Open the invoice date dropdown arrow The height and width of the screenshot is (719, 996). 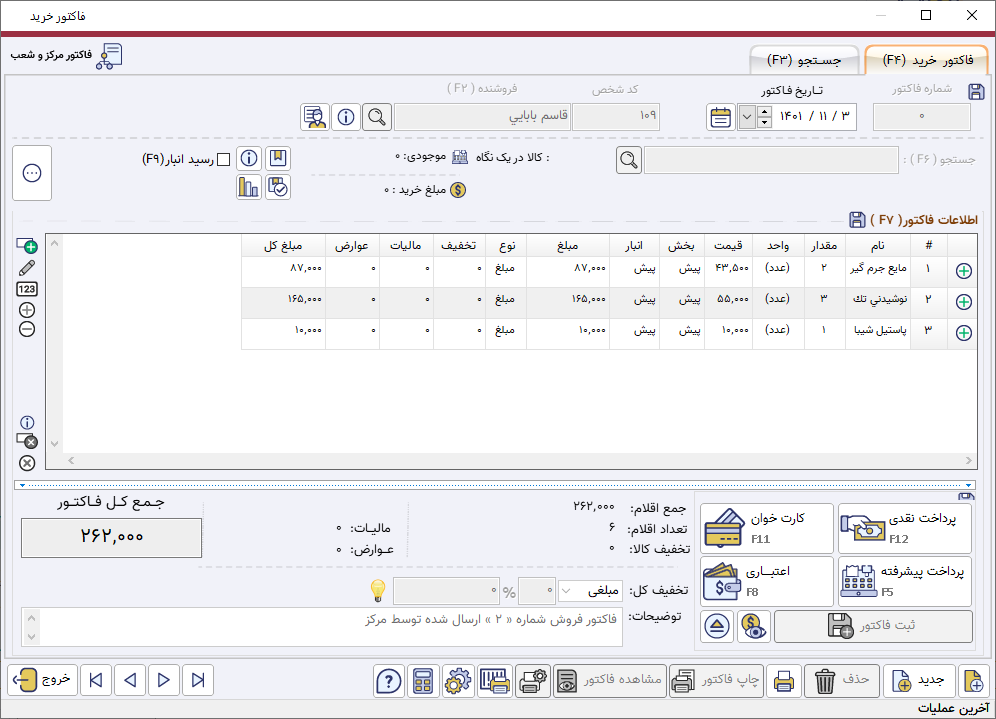pos(747,117)
